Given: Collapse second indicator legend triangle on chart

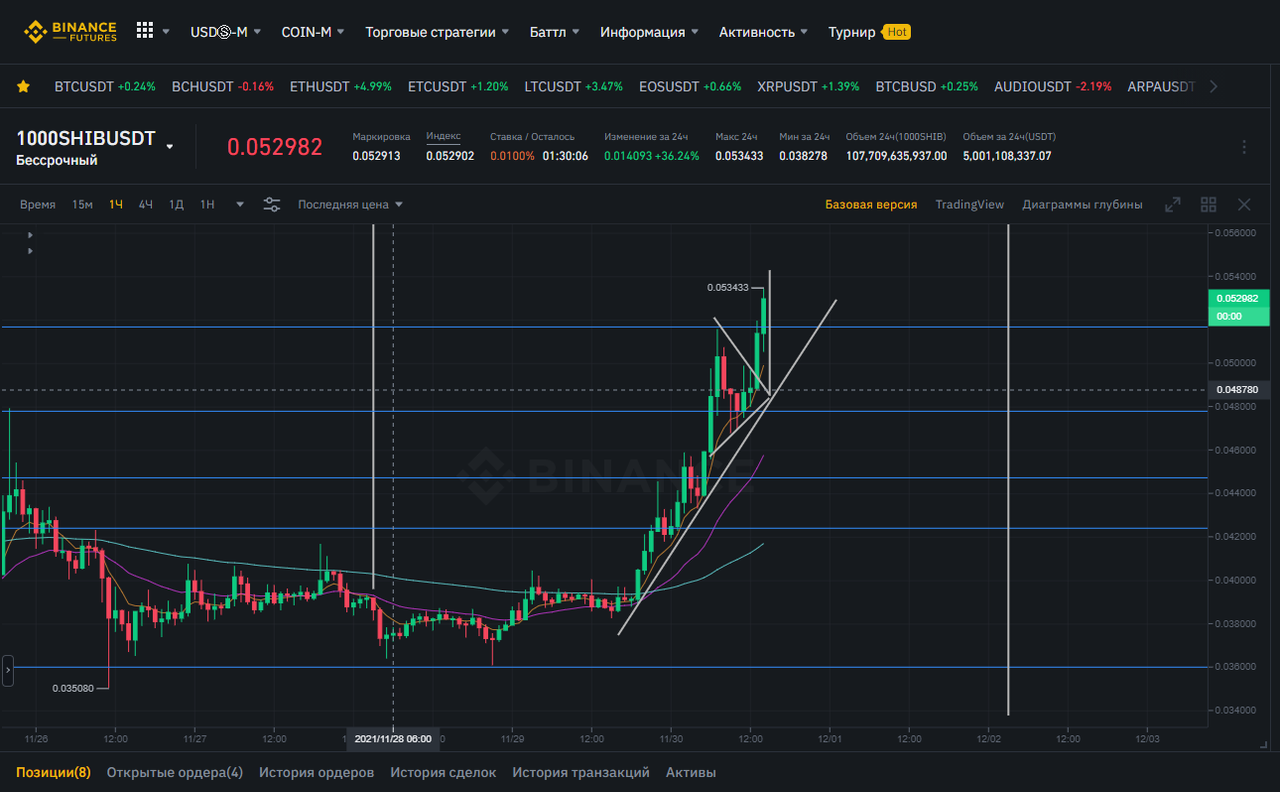Looking at the screenshot, I should pyautogui.click(x=30, y=251).
